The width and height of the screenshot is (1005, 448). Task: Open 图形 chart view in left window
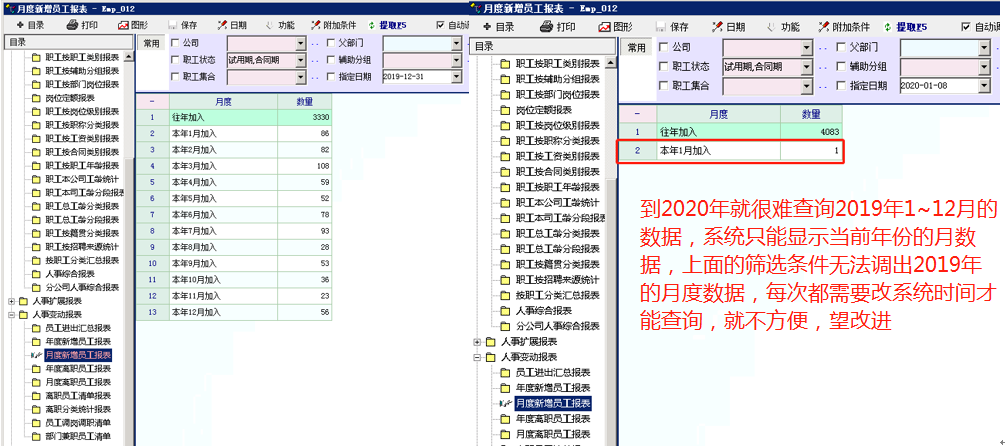click(x=132, y=24)
